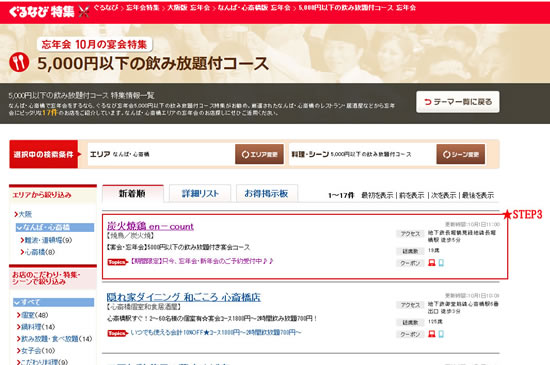Image resolution: width=550 pixels, height=365 pixels.
Task: Click the 選択中の検索条件 red label
Action: tap(43, 154)
